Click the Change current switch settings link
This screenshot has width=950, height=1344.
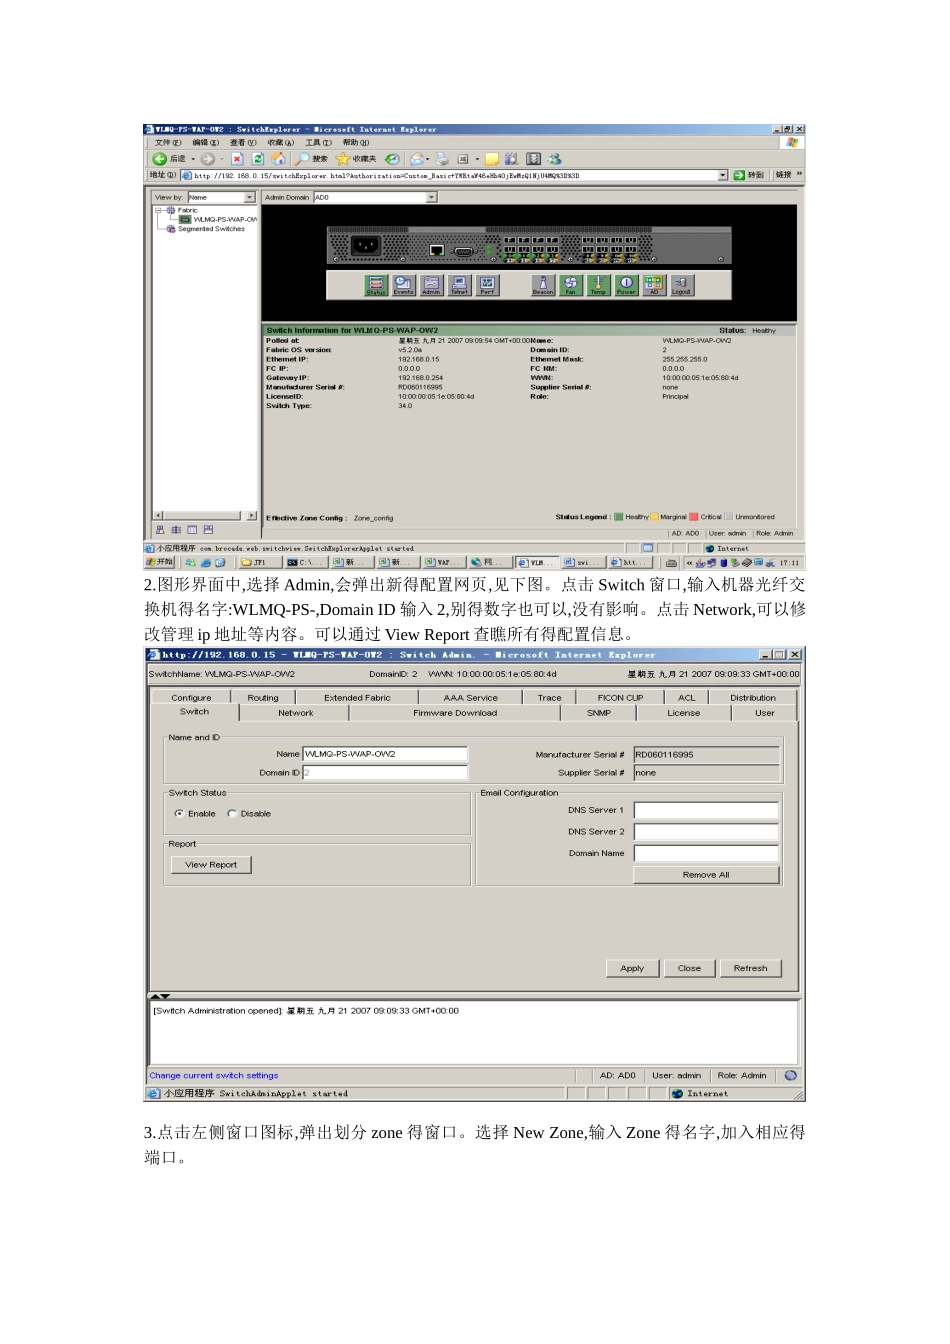(x=214, y=1076)
